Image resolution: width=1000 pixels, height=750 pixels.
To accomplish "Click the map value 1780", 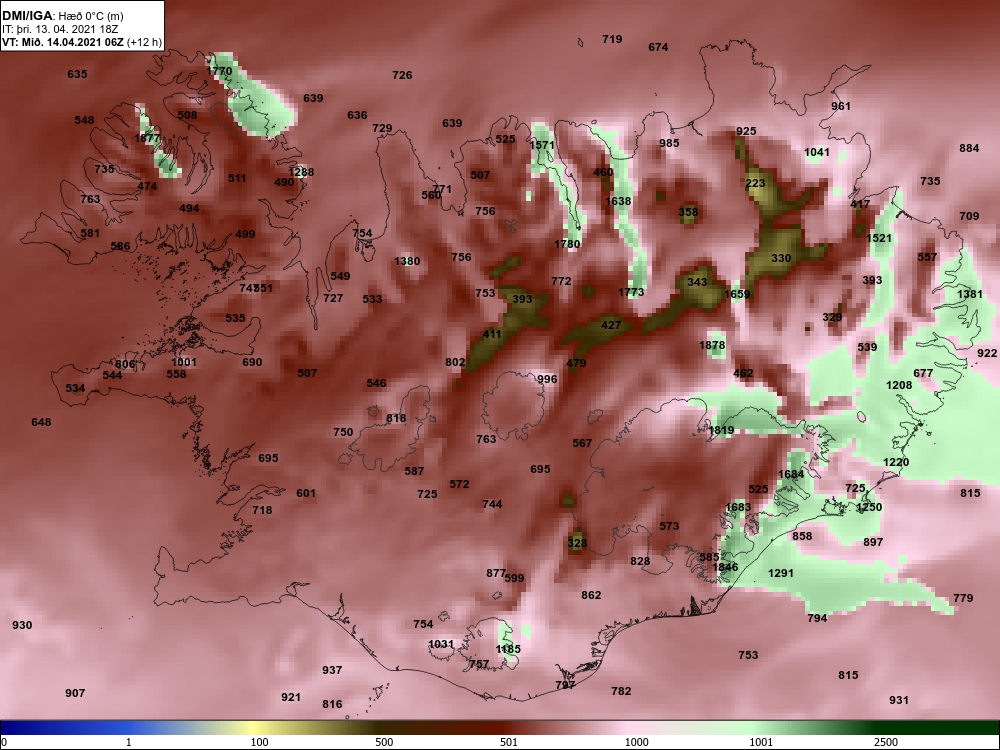I will (567, 244).
